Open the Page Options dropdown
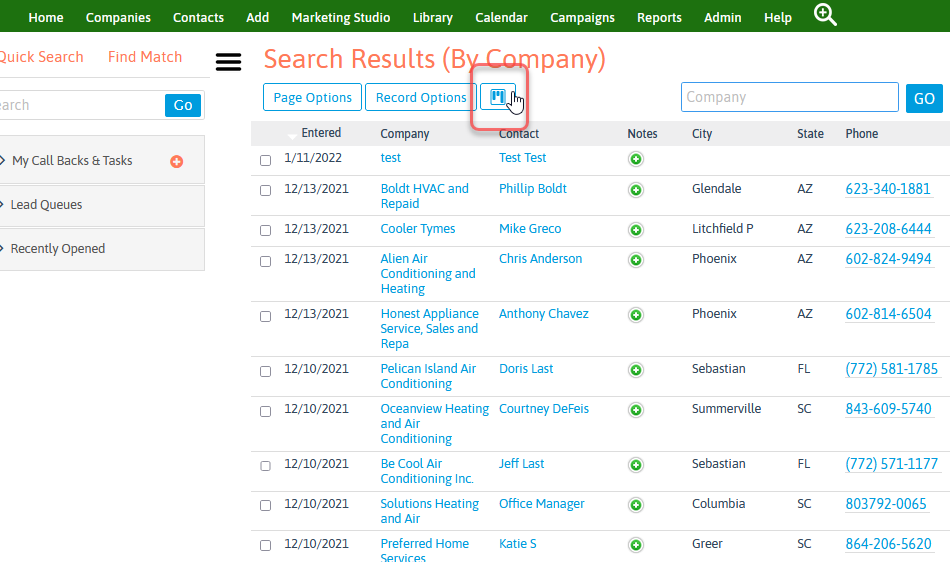Viewport: 950px width, 562px height. [x=312, y=98]
